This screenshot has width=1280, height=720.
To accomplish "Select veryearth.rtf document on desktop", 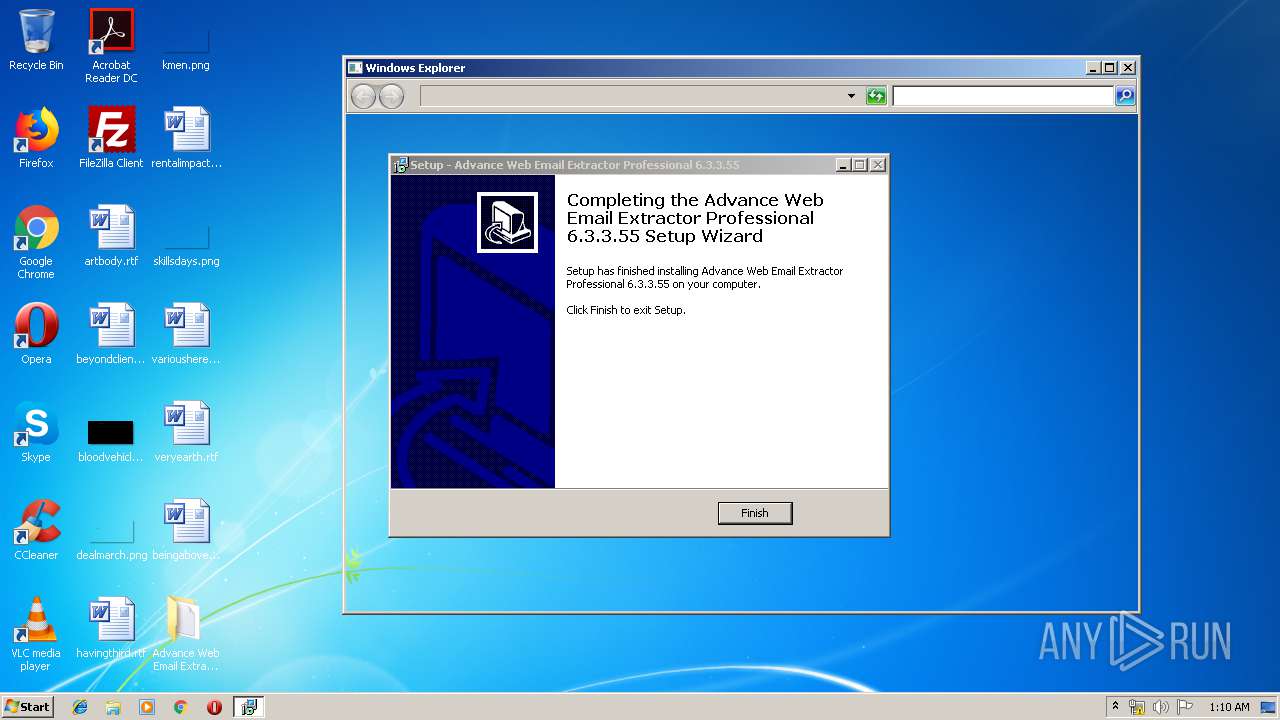I will tap(186, 432).
